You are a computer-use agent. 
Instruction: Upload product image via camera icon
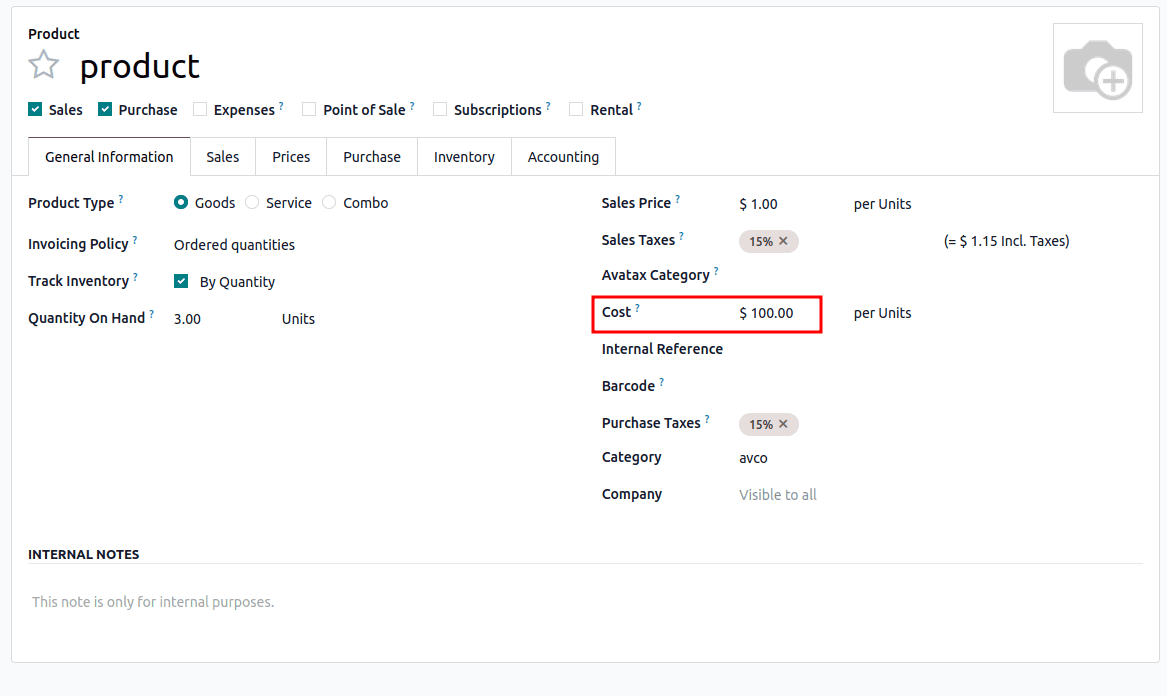pyautogui.click(x=1098, y=68)
